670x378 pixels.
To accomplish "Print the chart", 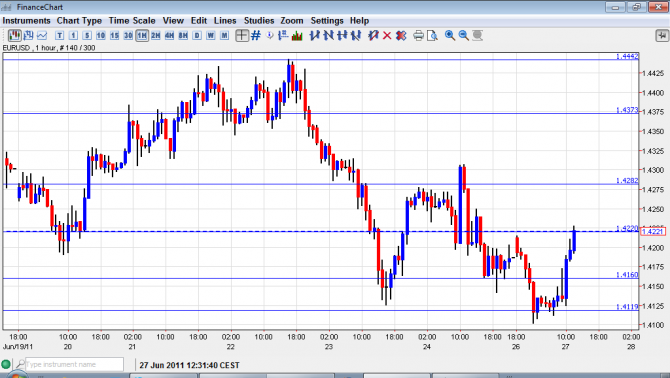I will [x=419, y=35].
